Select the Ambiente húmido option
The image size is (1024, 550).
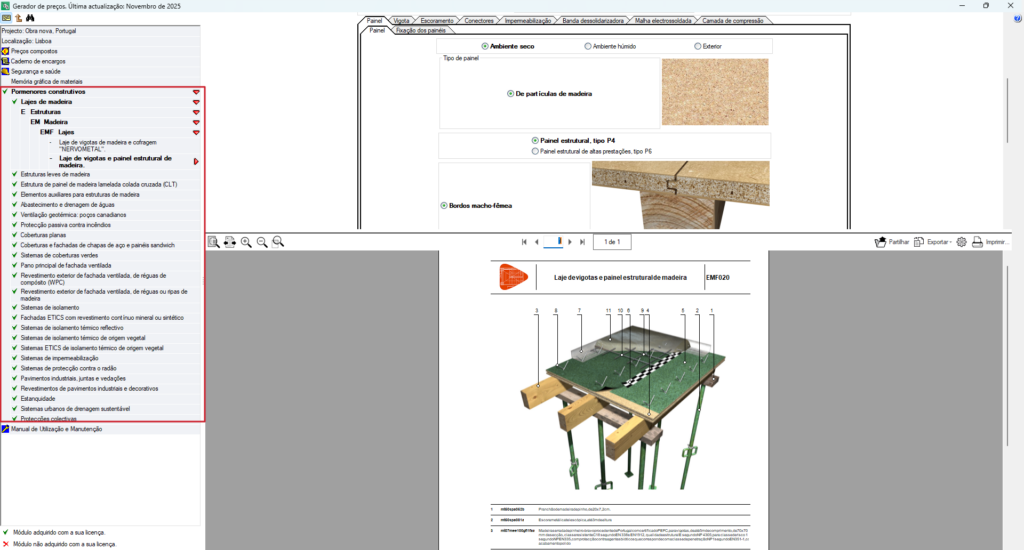[x=588, y=46]
